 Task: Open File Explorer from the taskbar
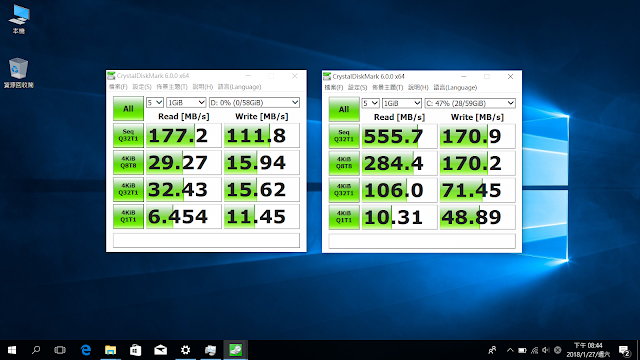(x=111, y=350)
